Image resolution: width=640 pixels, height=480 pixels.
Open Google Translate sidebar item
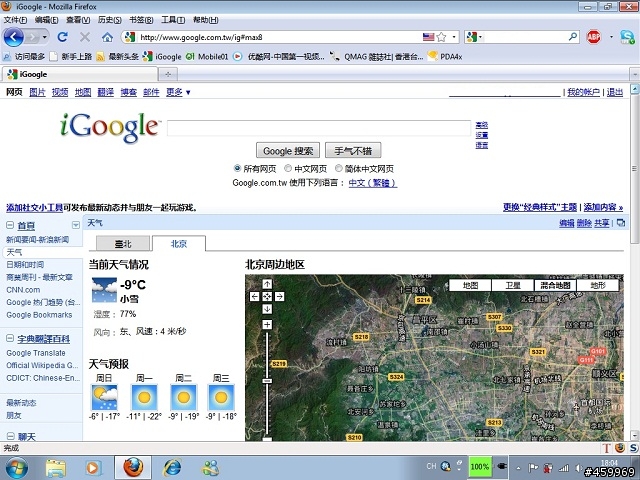(36, 353)
